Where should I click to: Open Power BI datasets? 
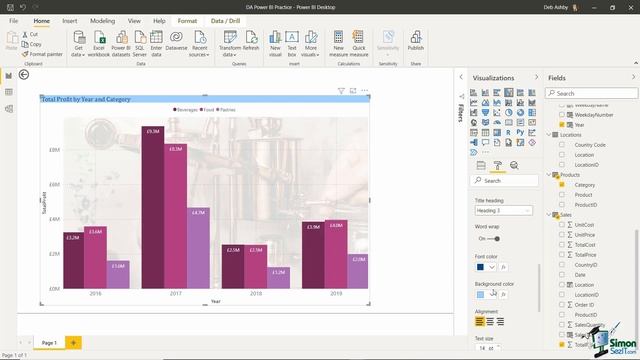(121, 44)
